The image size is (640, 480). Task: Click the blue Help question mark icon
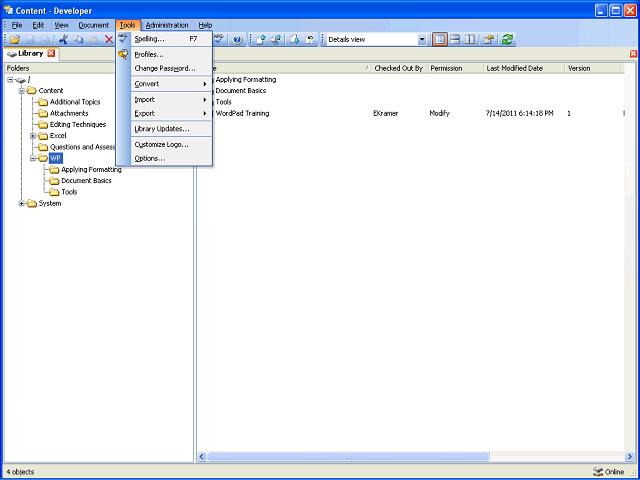(238, 40)
